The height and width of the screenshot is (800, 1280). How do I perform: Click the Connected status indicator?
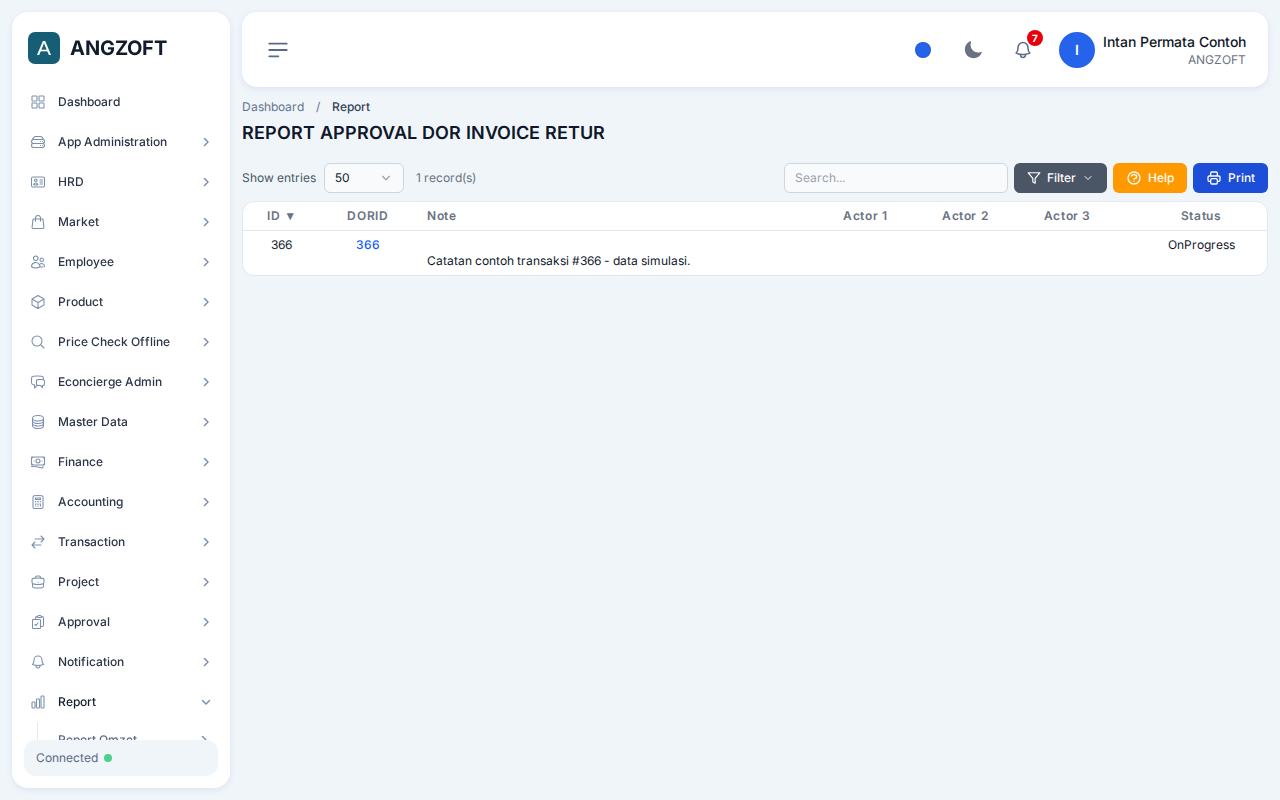pos(121,758)
